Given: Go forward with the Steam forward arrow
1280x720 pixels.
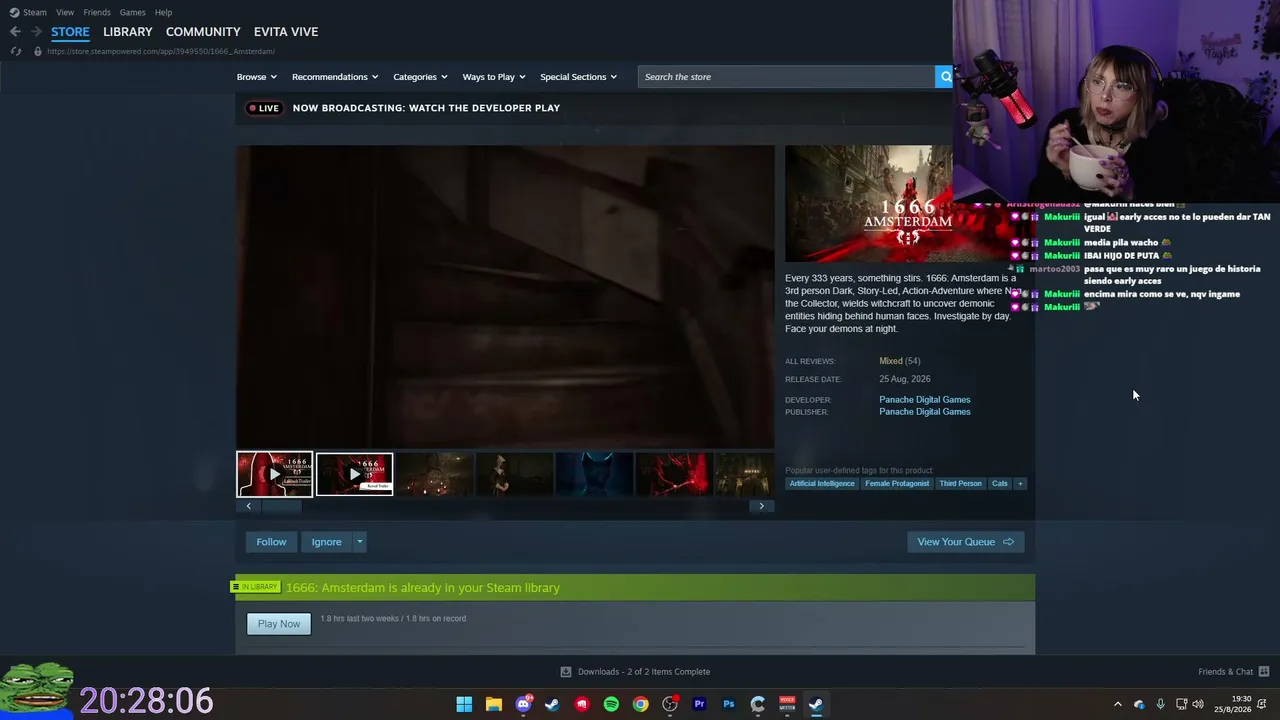Looking at the screenshot, I should tap(37, 32).
